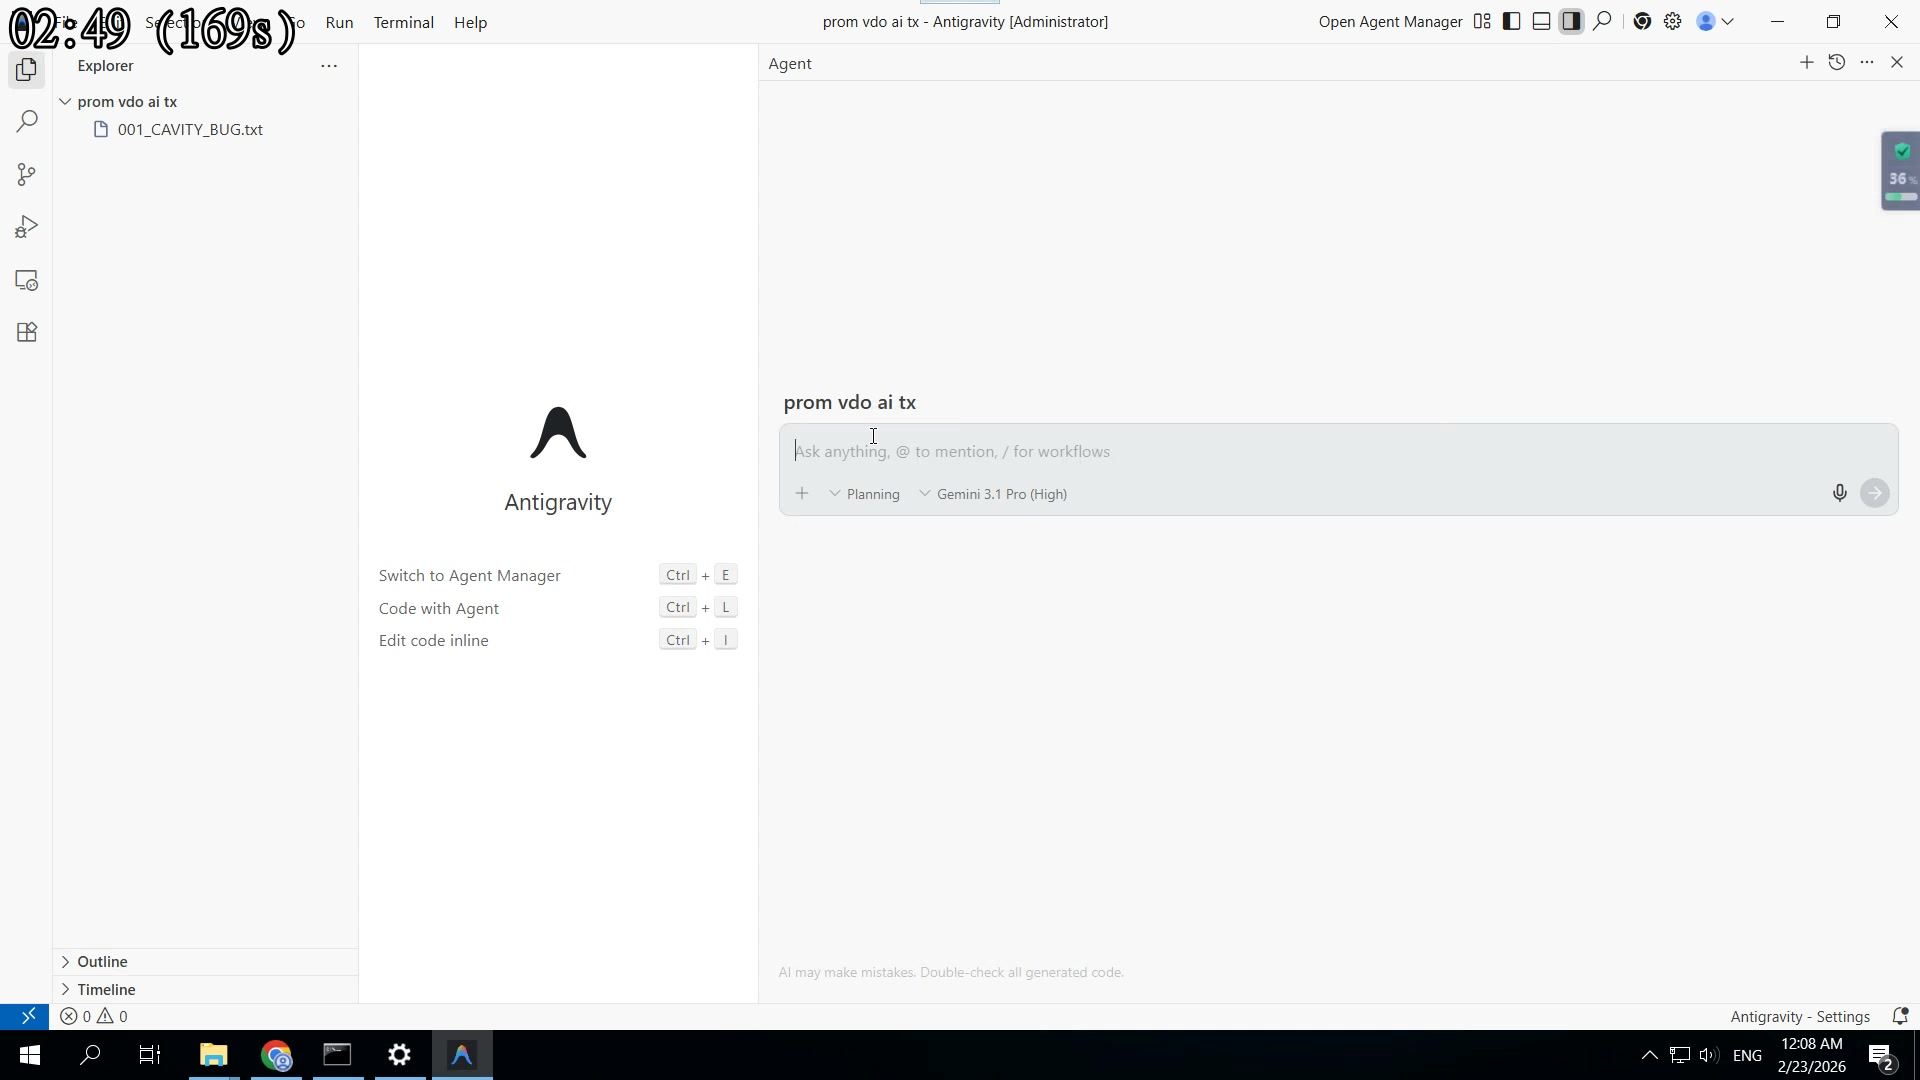Viewport: 1920px width, 1080px height.
Task: Toggle the primary side bar visibility
Action: (1512, 22)
